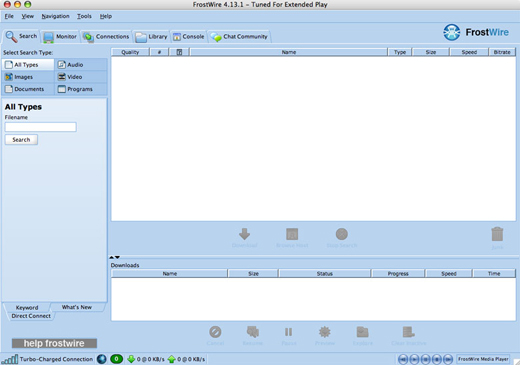520x365 pixels.
Task: Sort results by Quality column header
Action: [130, 52]
